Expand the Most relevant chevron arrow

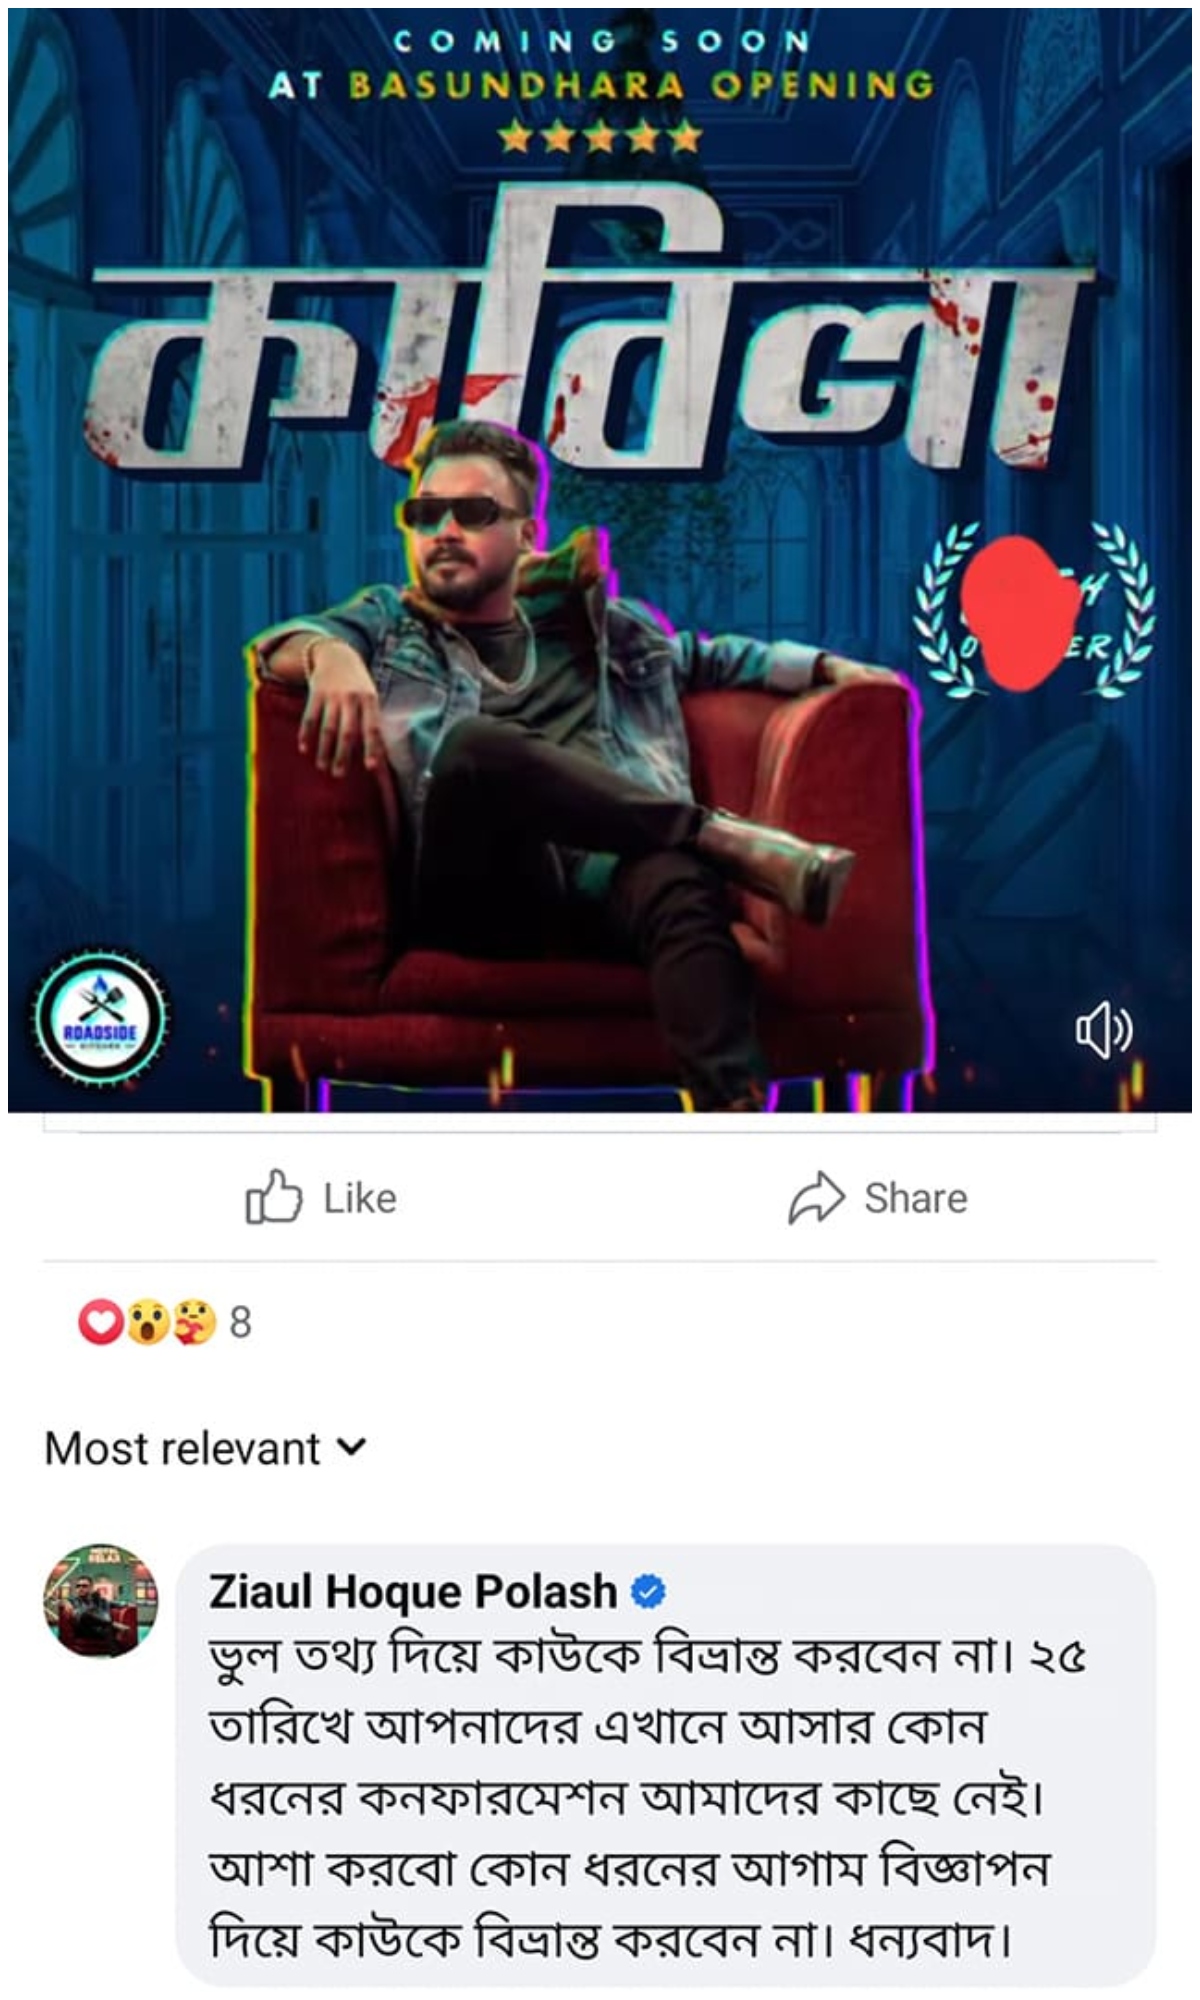pyautogui.click(x=352, y=1447)
